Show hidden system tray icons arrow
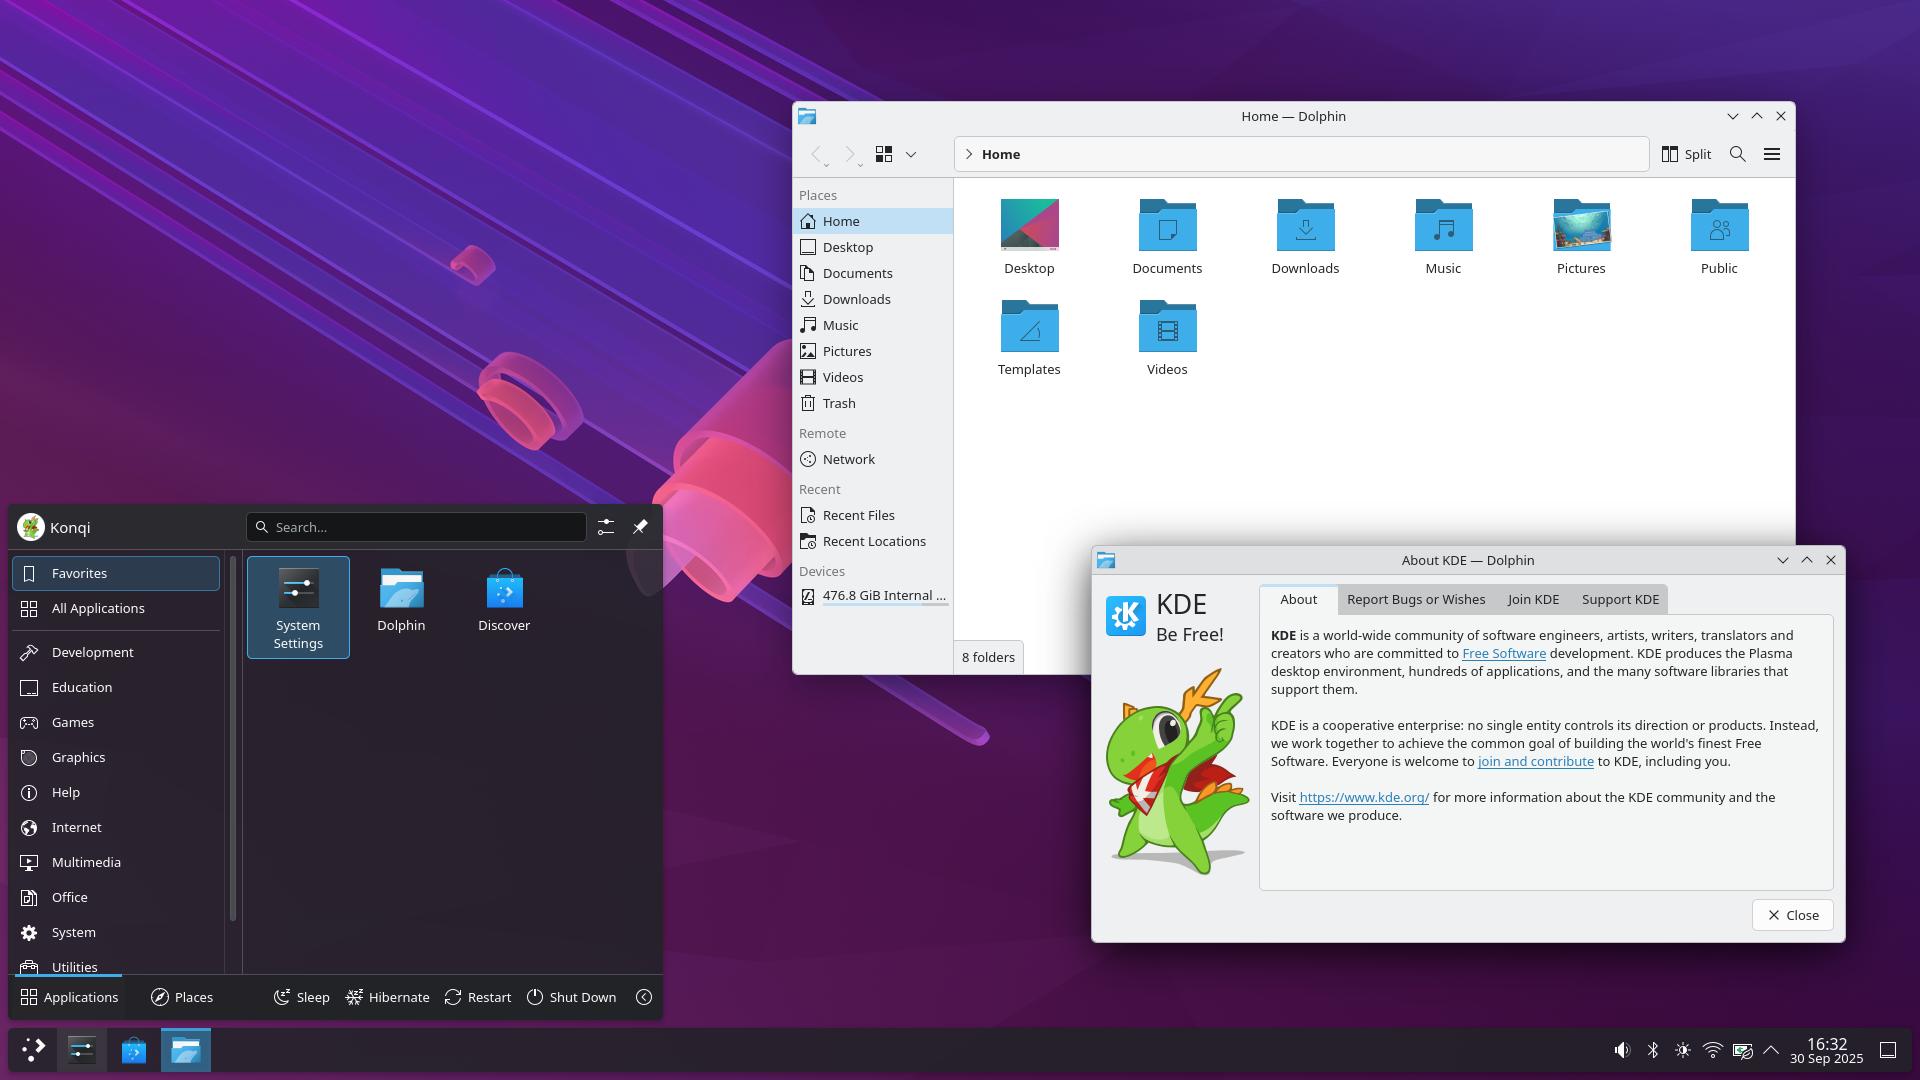1920x1080 pixels. tap(1771, 1050)
